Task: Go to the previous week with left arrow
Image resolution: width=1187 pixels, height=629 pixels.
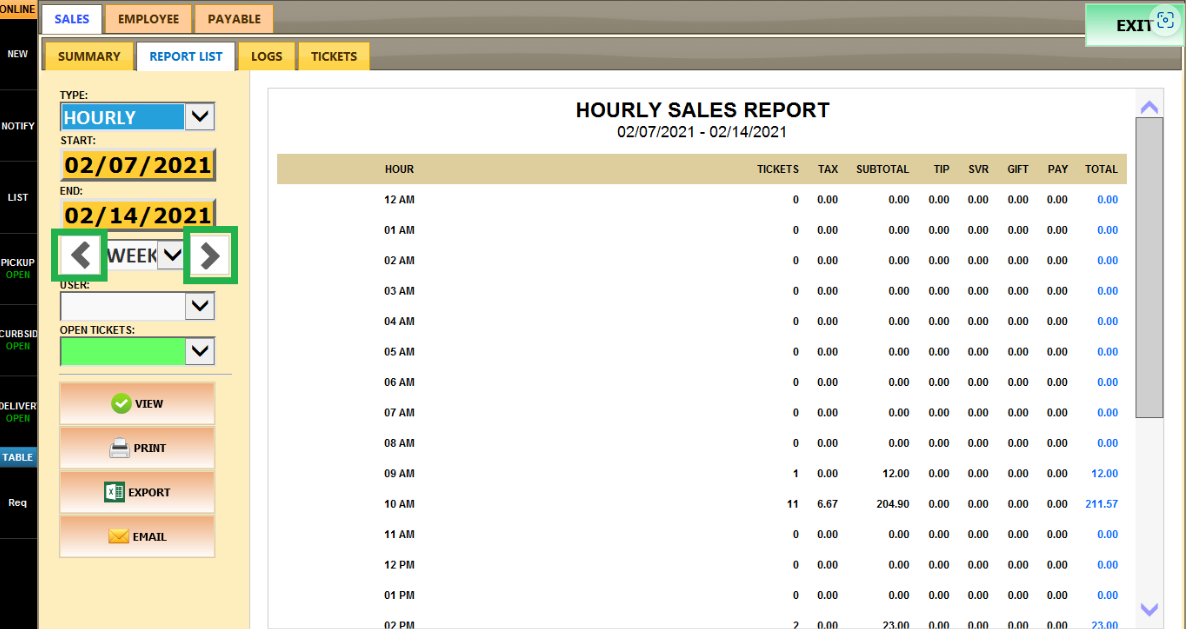Action: click(79, 256)
